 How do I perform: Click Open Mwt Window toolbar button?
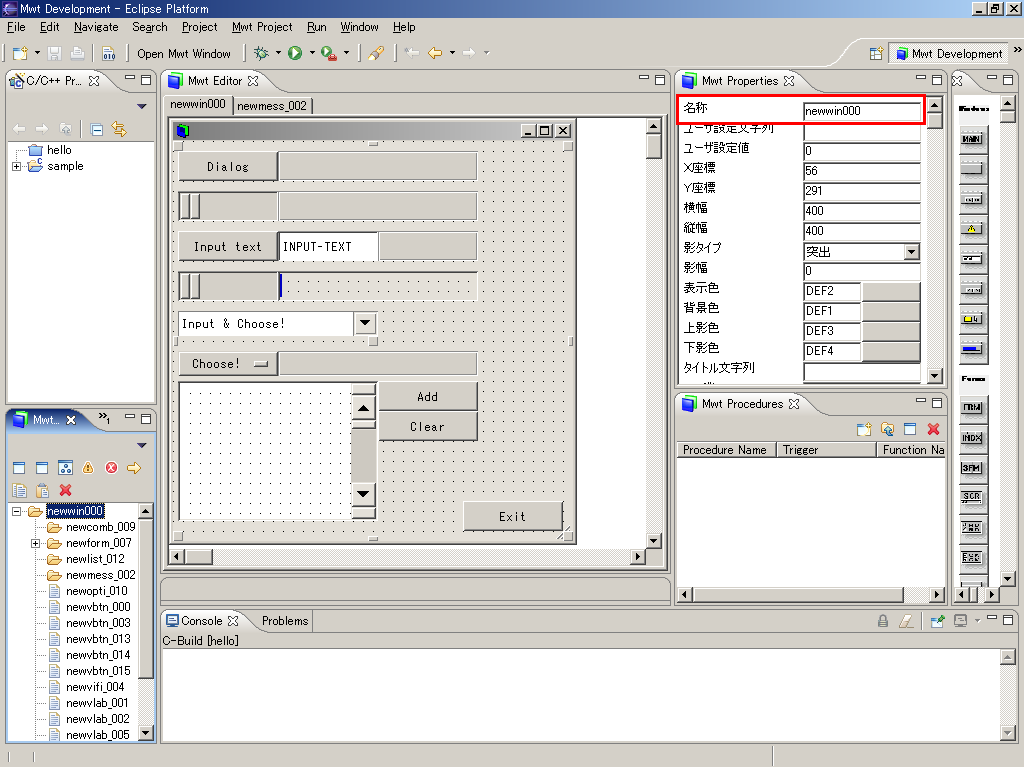(x=184, y=54)
